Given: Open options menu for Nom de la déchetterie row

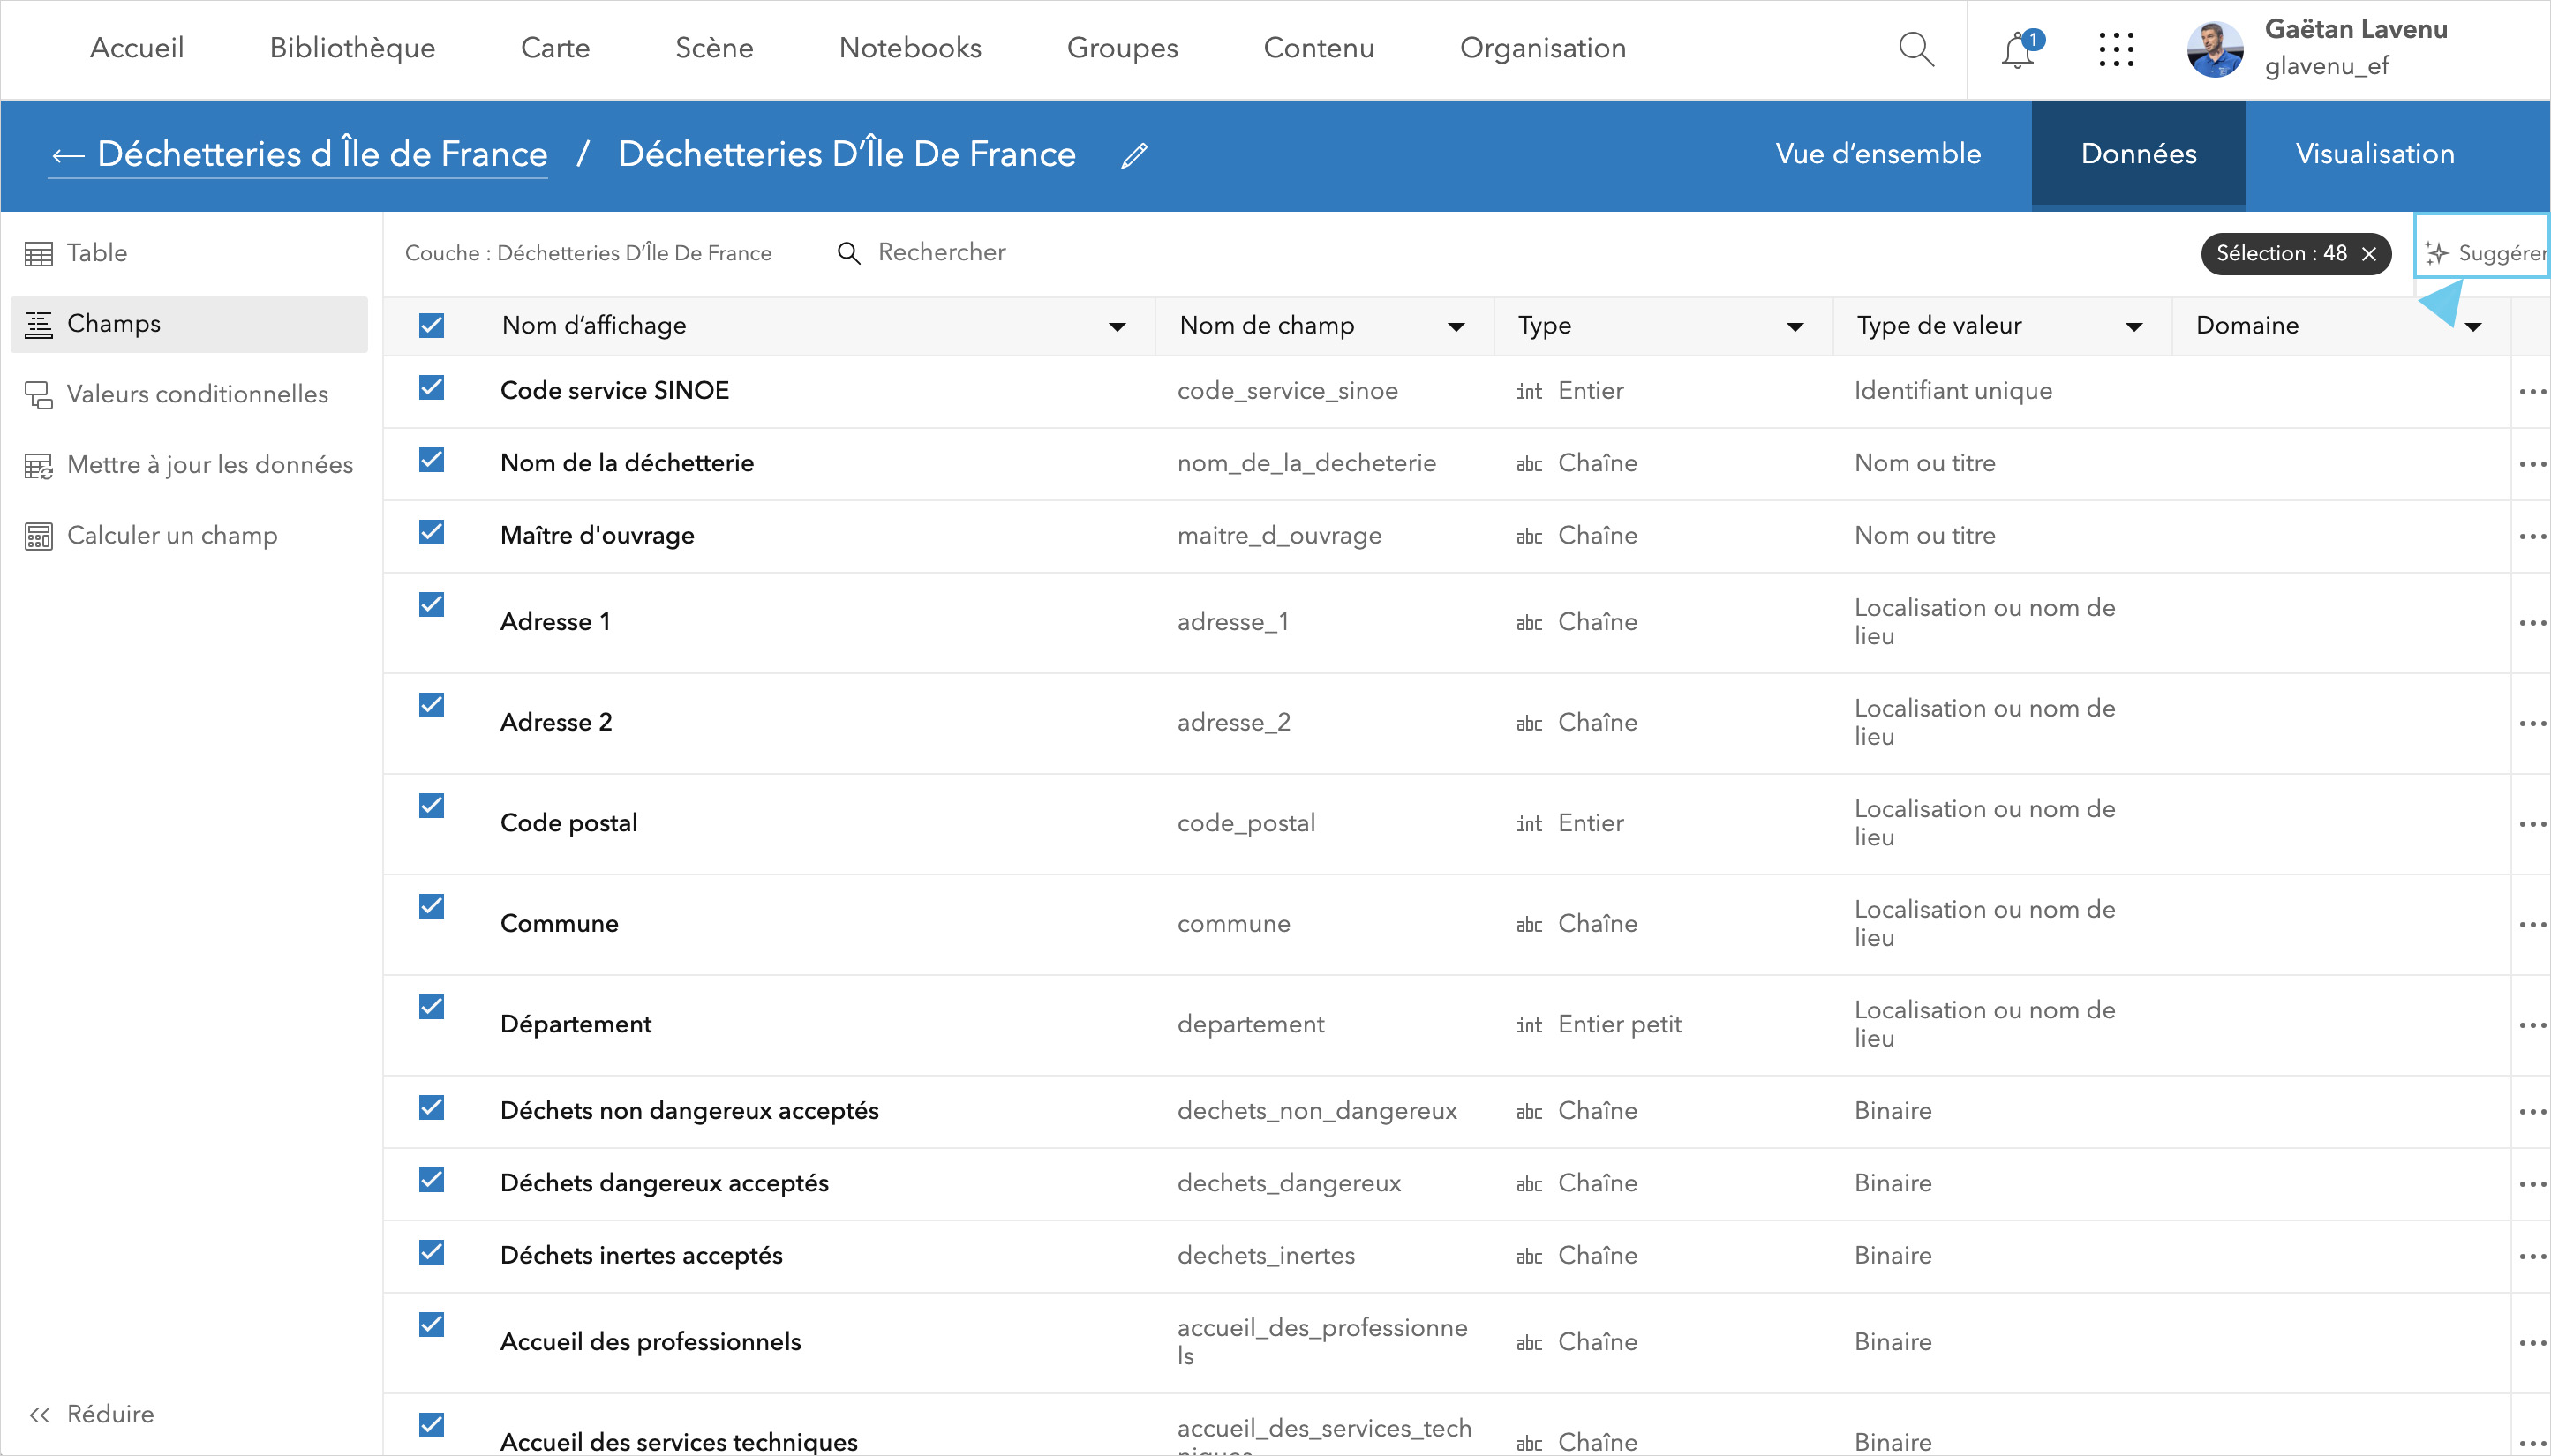Looking at the screenshot, I should click(2532, 463).
